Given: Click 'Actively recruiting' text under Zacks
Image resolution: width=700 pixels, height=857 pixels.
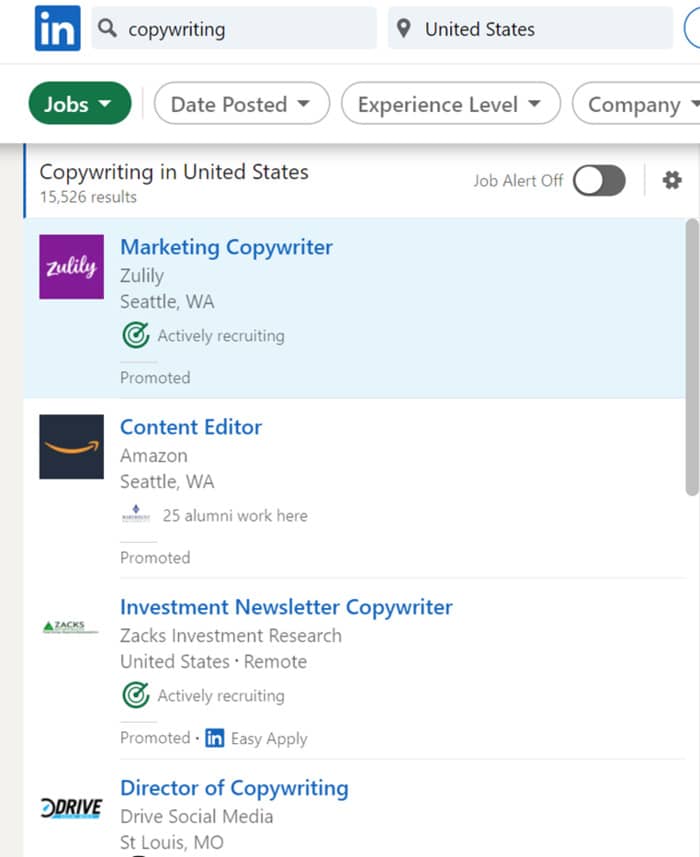Looking at the screenshot, I should (x=221, y=696).
